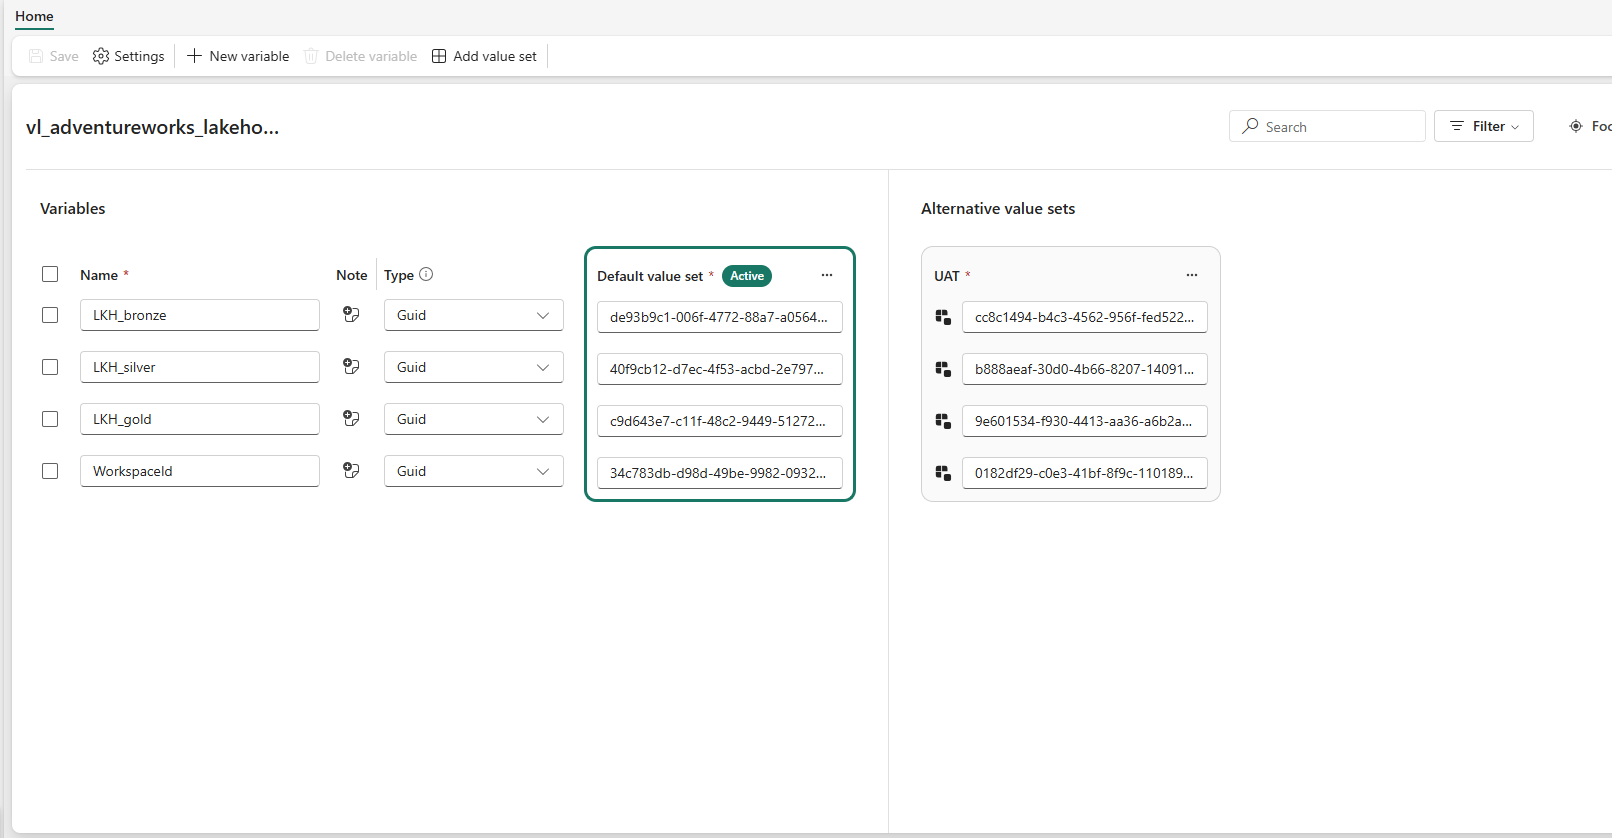Click the Alternative value sets heading
The height and width of the screenshot is (838, 1612).
coord(998,208)
